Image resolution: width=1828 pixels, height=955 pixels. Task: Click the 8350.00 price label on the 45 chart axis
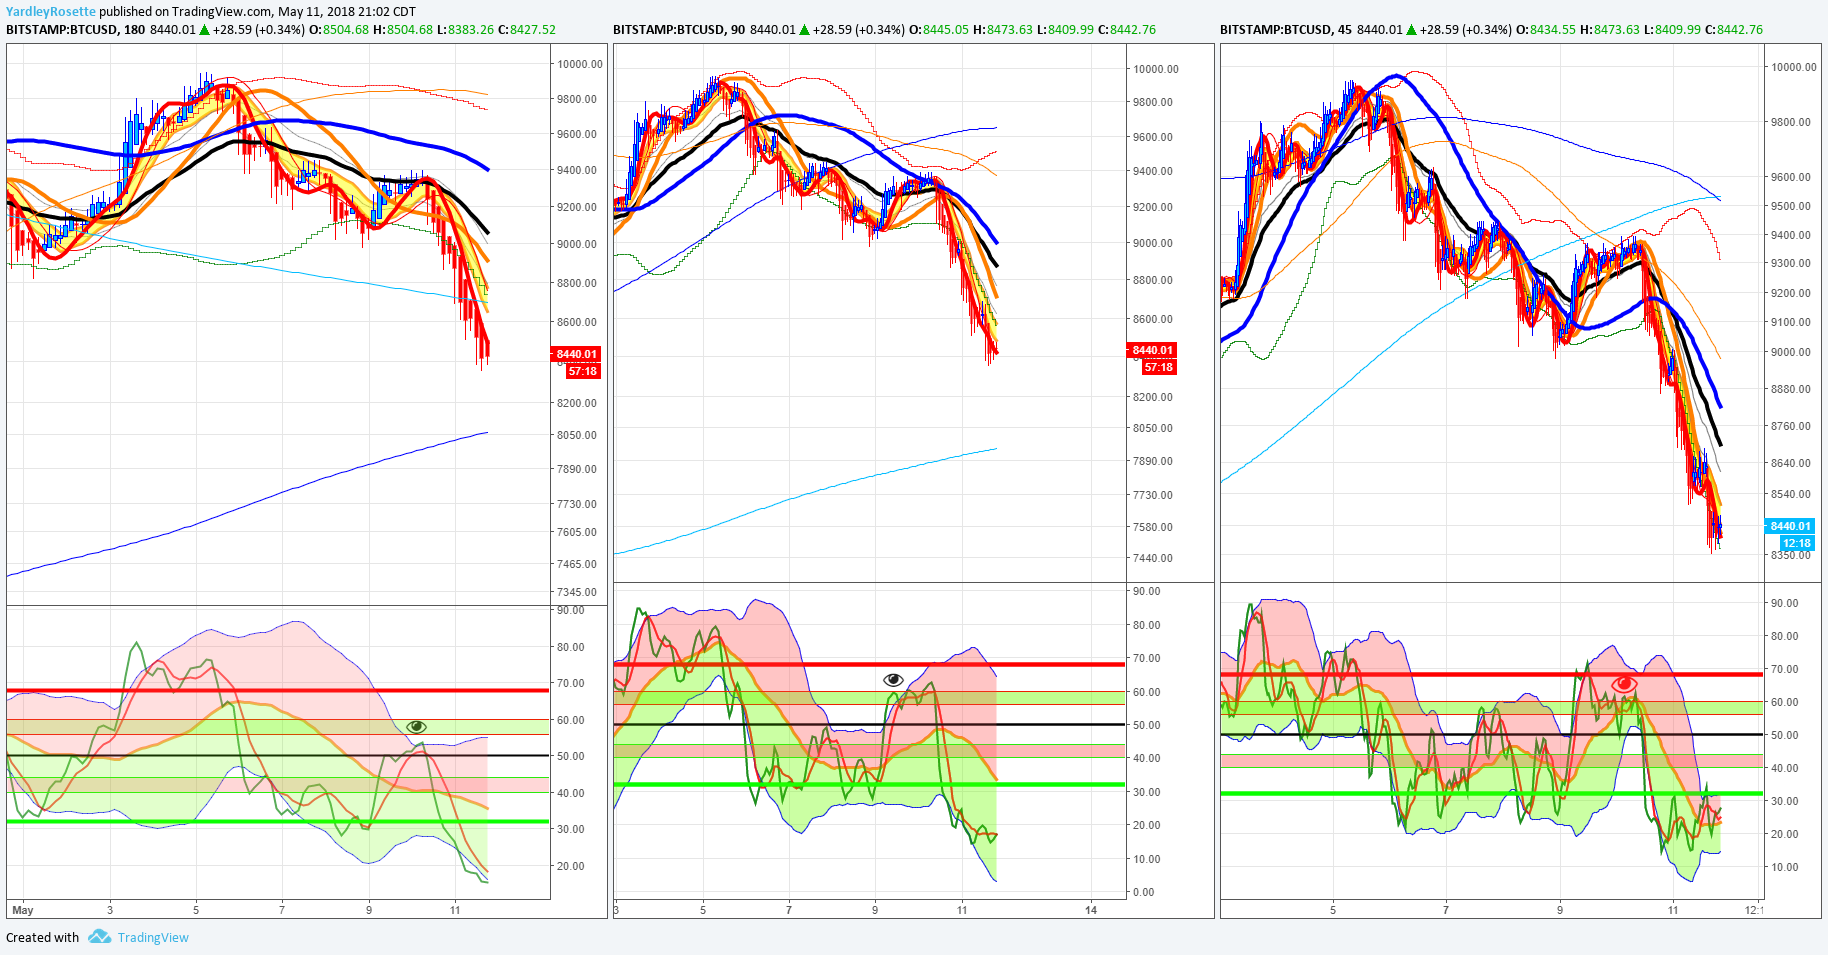1791,555
